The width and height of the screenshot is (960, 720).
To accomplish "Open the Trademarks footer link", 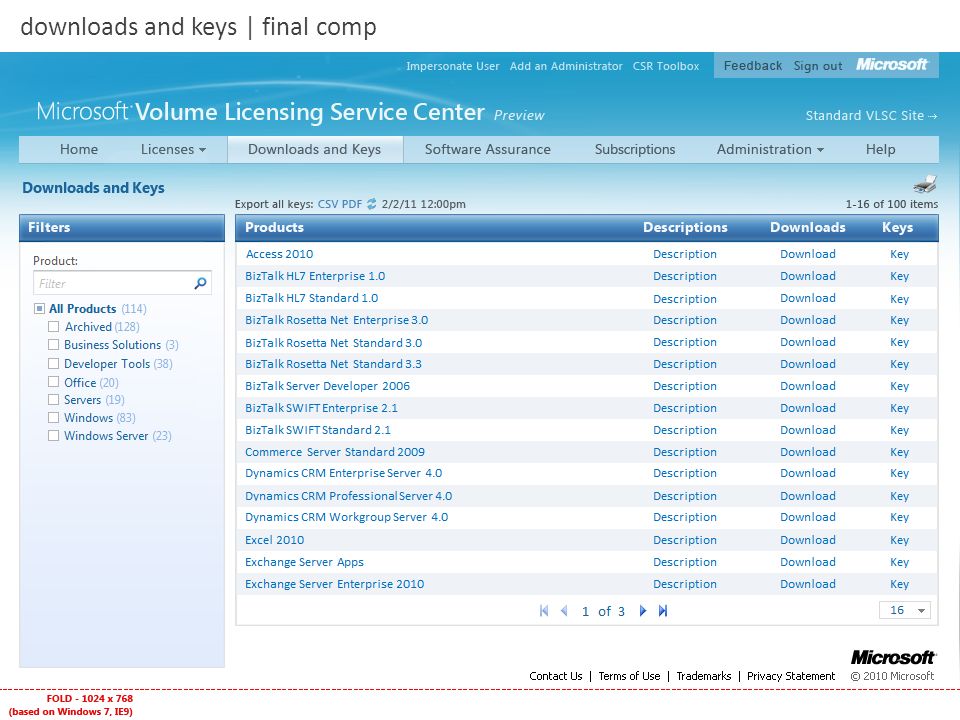I will click(x=703, y=676).
